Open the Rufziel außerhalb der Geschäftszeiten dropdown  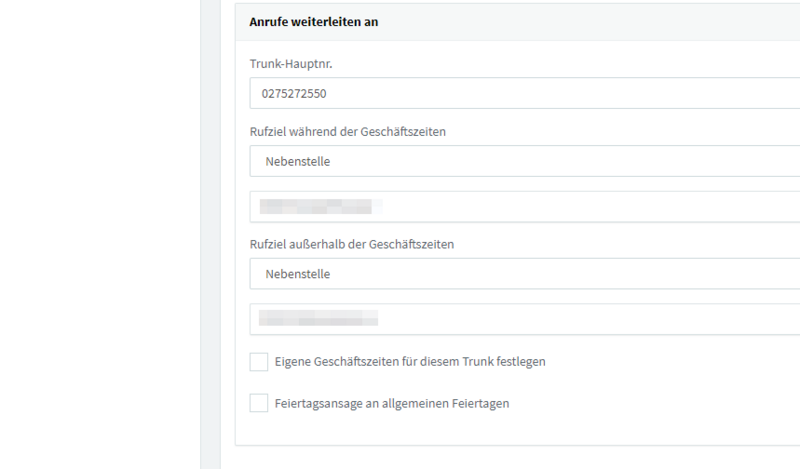coord(524,274)
